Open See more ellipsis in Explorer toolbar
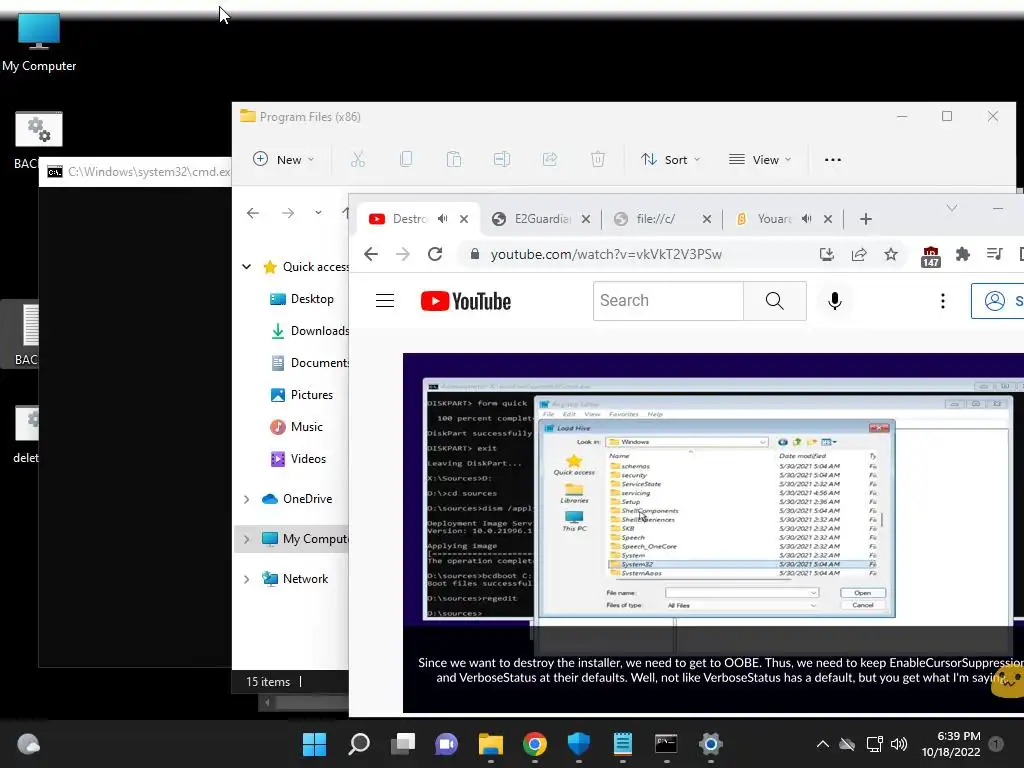 point(833,160)
